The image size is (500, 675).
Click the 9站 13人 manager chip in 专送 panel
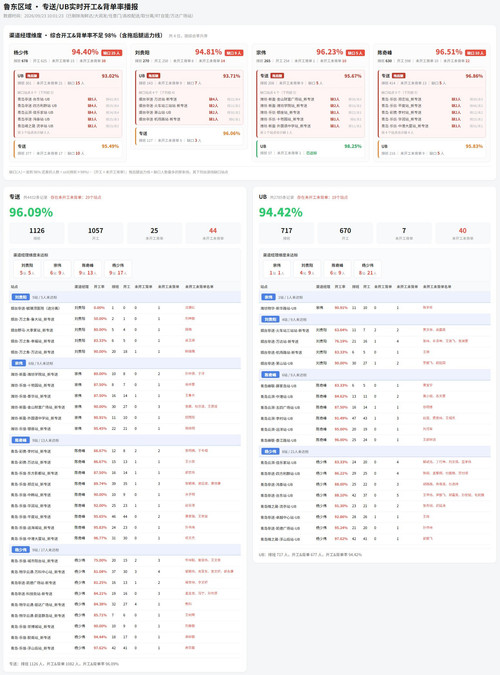coord(87,269)
